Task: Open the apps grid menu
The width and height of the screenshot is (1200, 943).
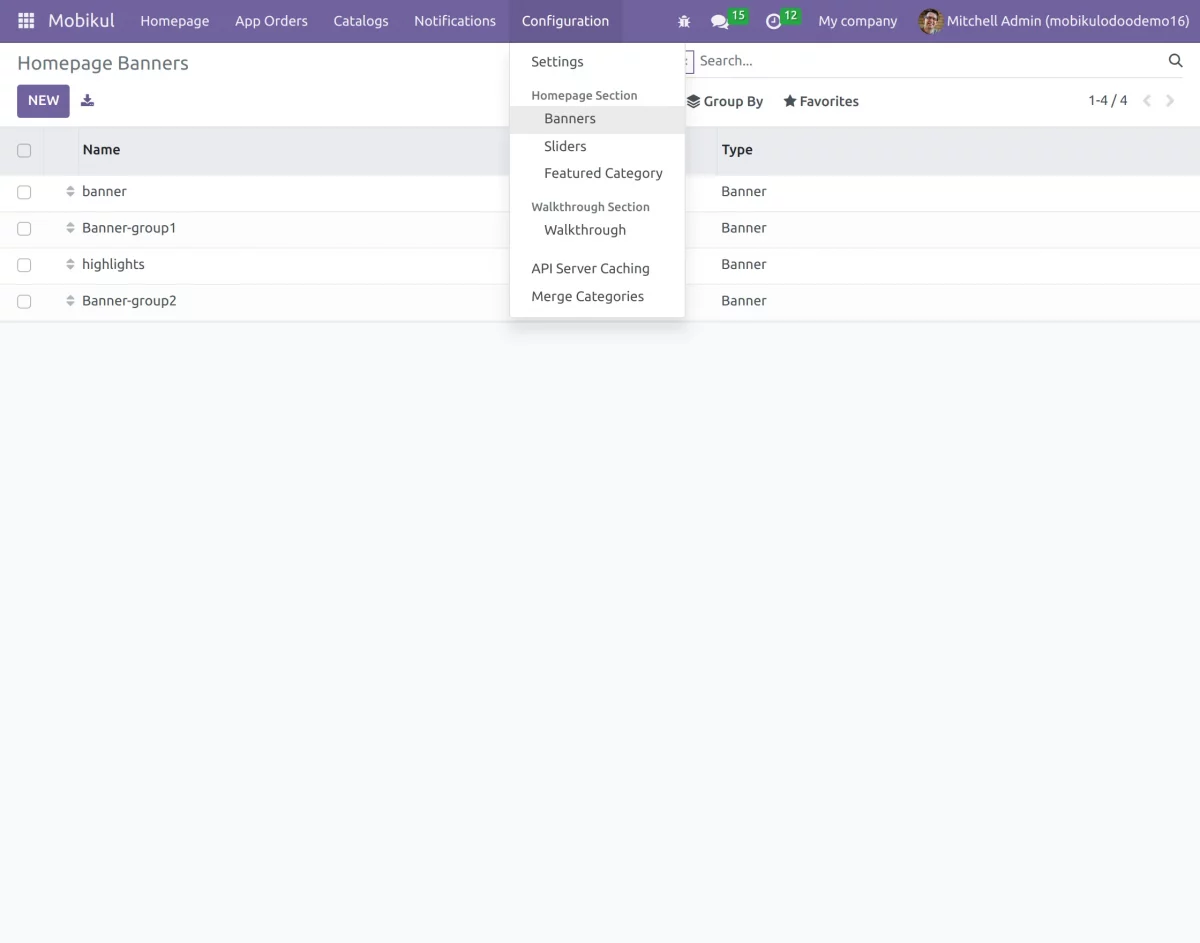Action: click(25, 20)
